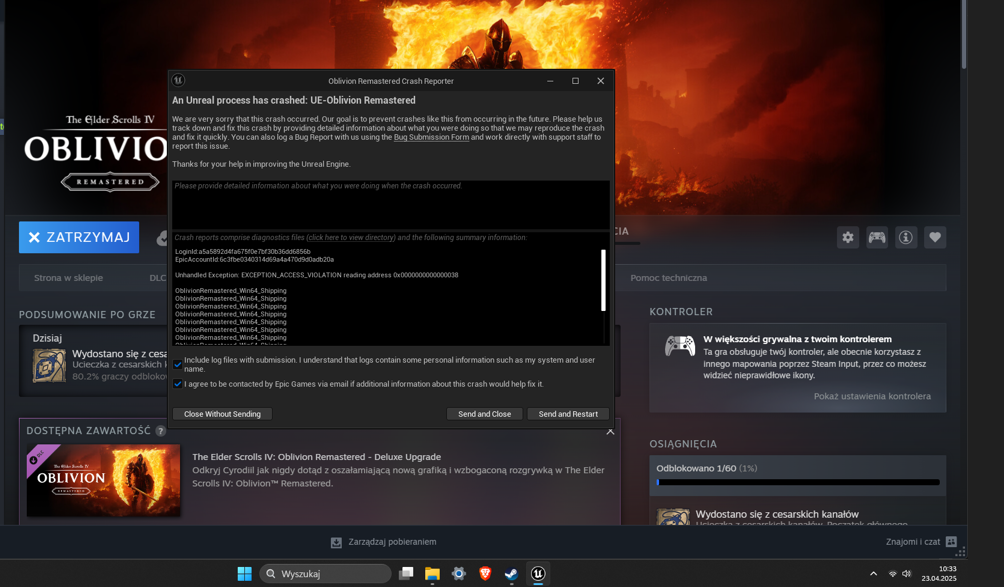The image size is (1004, 587).
Task: Open the game info icon
Action: pyautogui.click(x=906, y=237)
